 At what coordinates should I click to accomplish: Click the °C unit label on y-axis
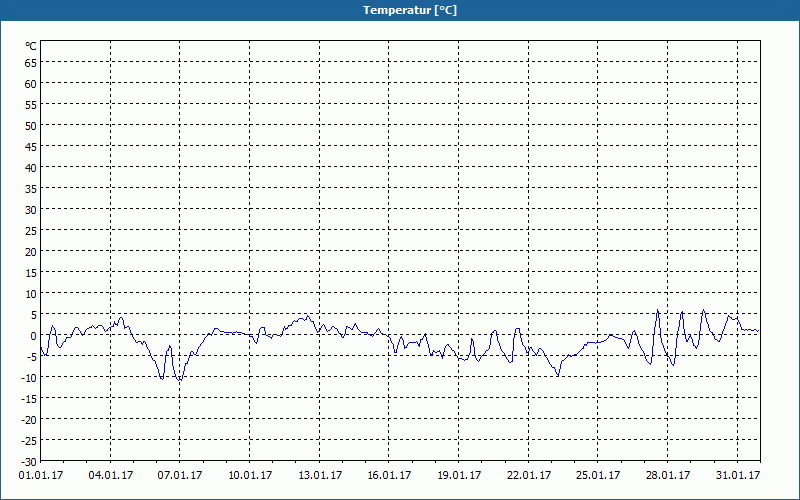click(x=31, y=46)
